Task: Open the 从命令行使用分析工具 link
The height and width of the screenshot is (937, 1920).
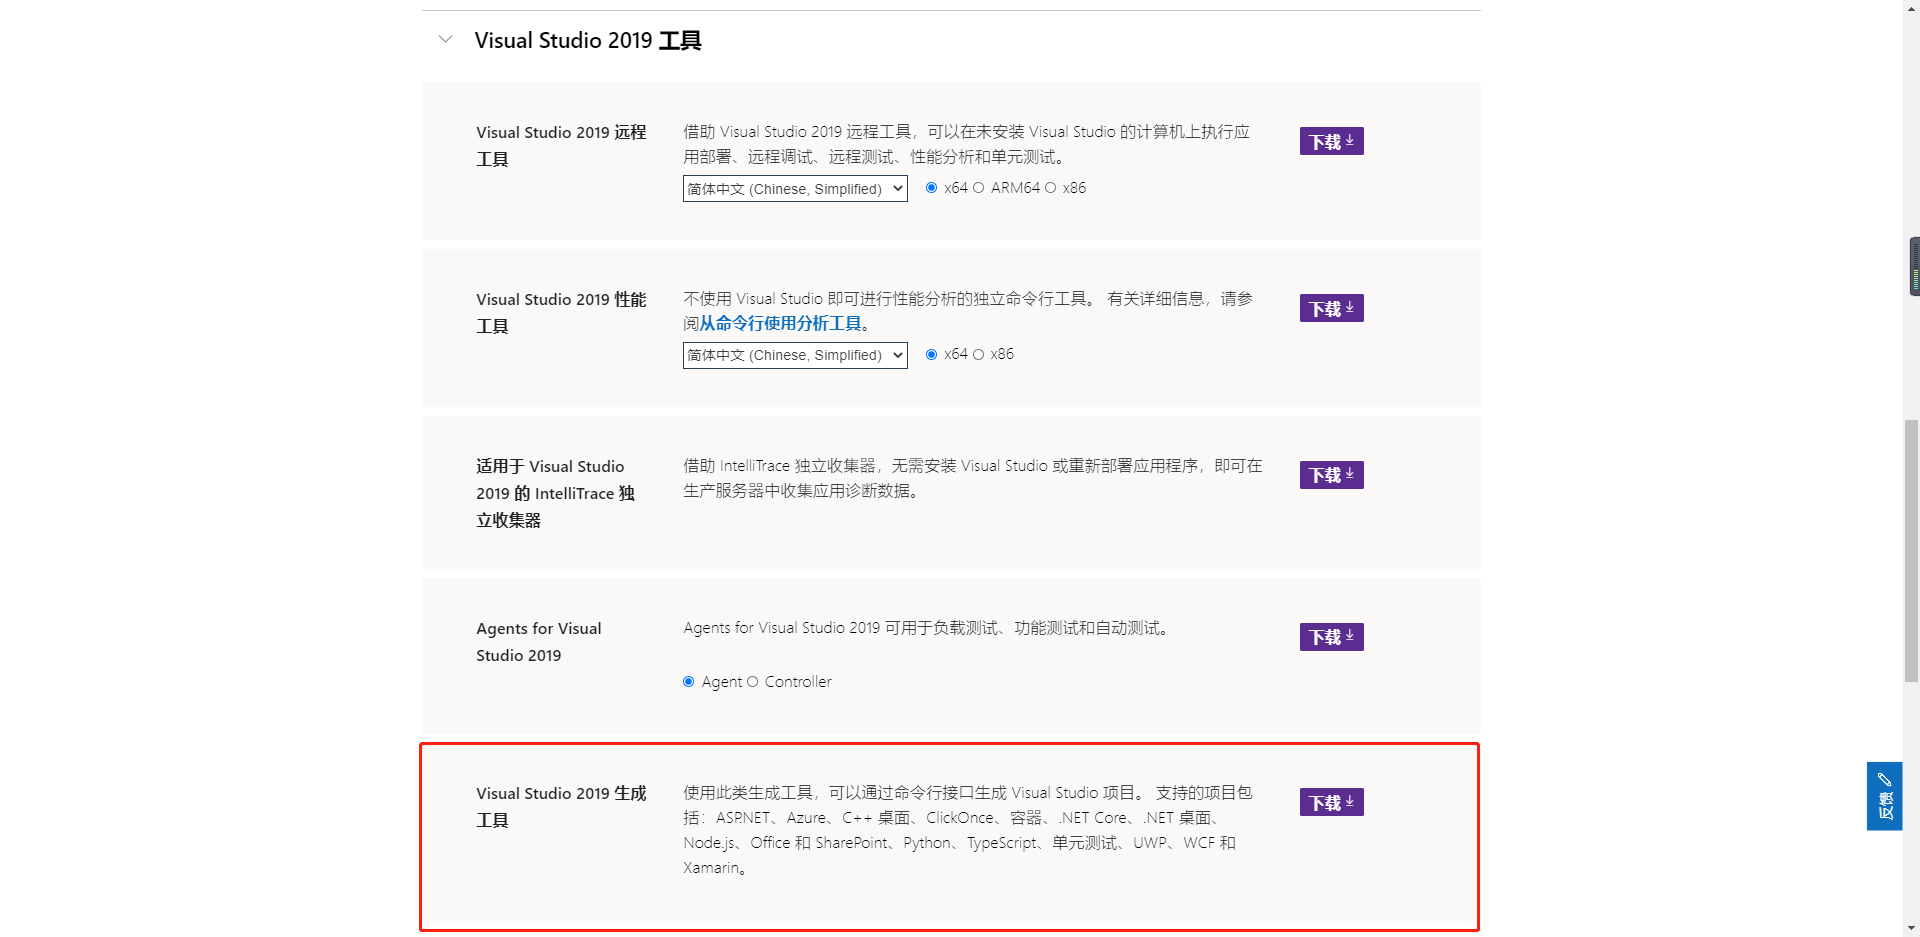Action: tap(780, 323)
